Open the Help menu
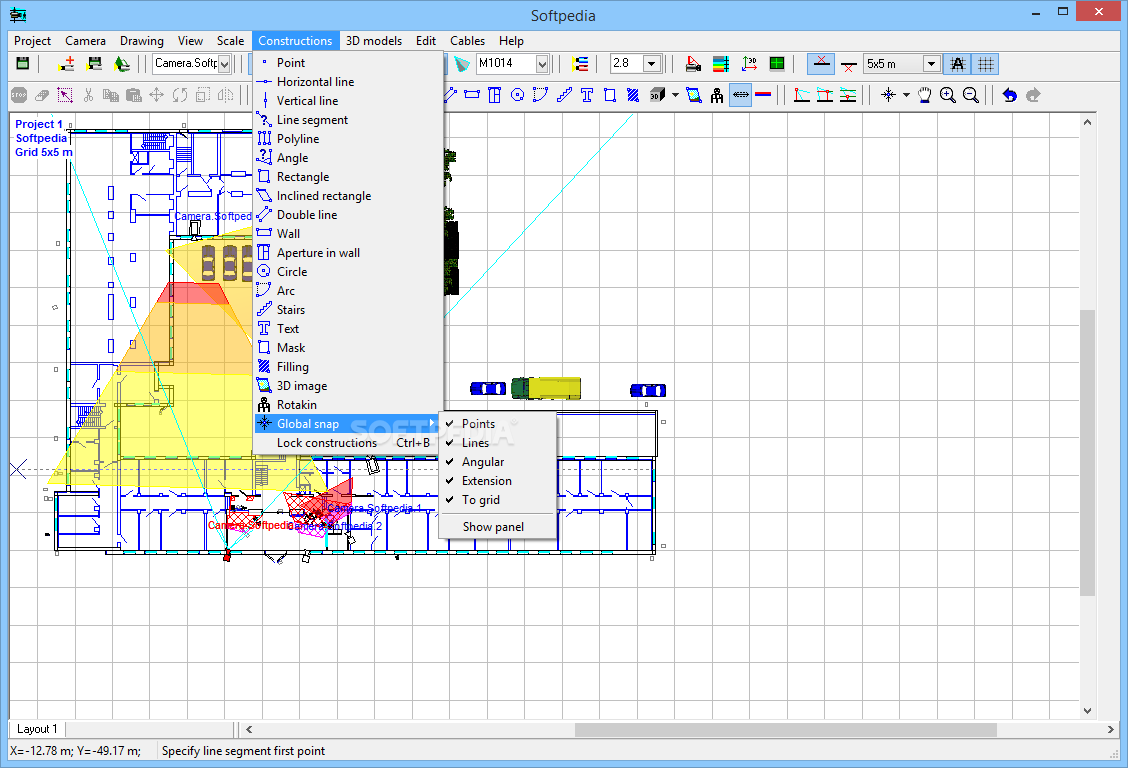This screenshot has width=1128, height=768. click(511, 41)
